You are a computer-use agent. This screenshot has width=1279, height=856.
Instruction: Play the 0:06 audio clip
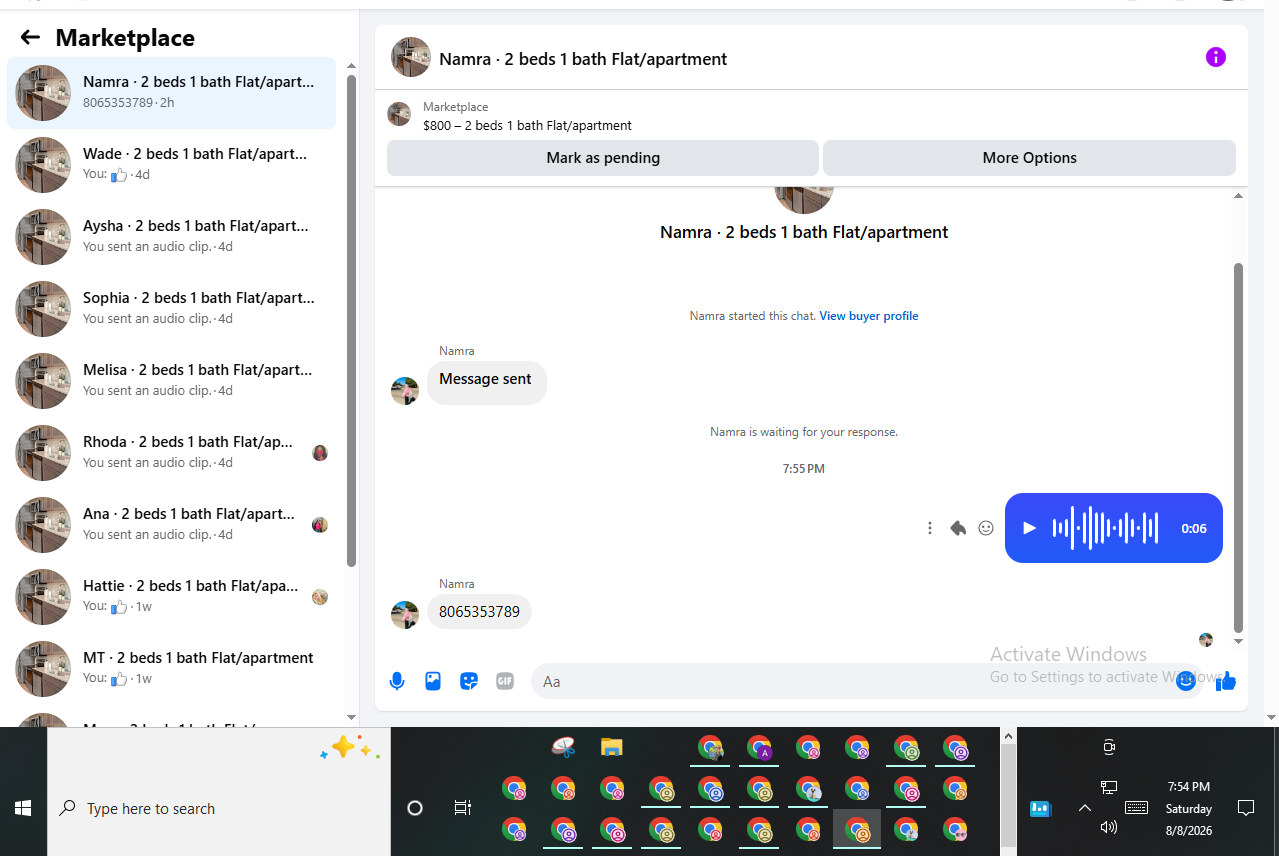click(1029, 528)
